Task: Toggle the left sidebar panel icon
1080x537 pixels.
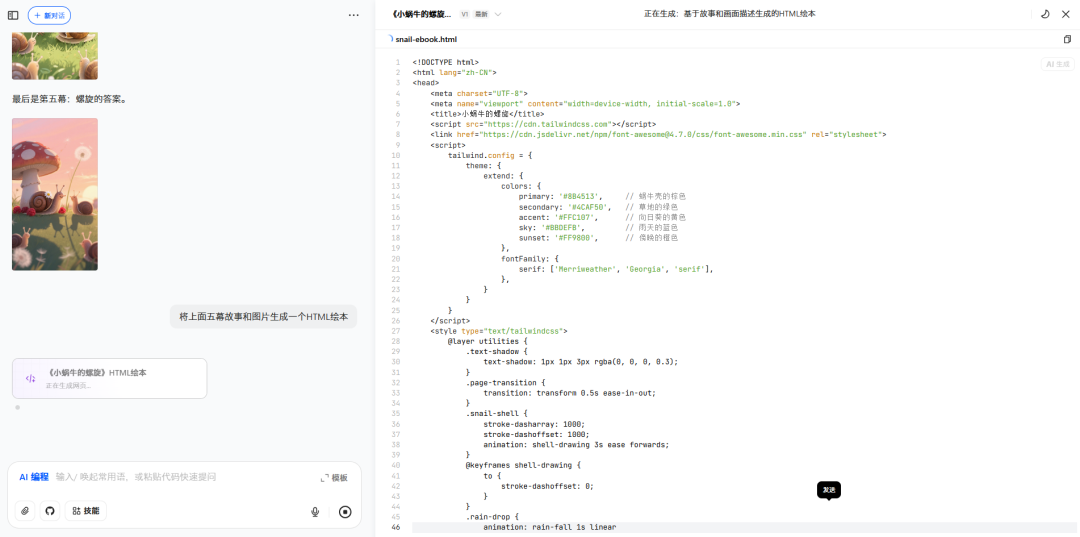Action: pos(13,15)
